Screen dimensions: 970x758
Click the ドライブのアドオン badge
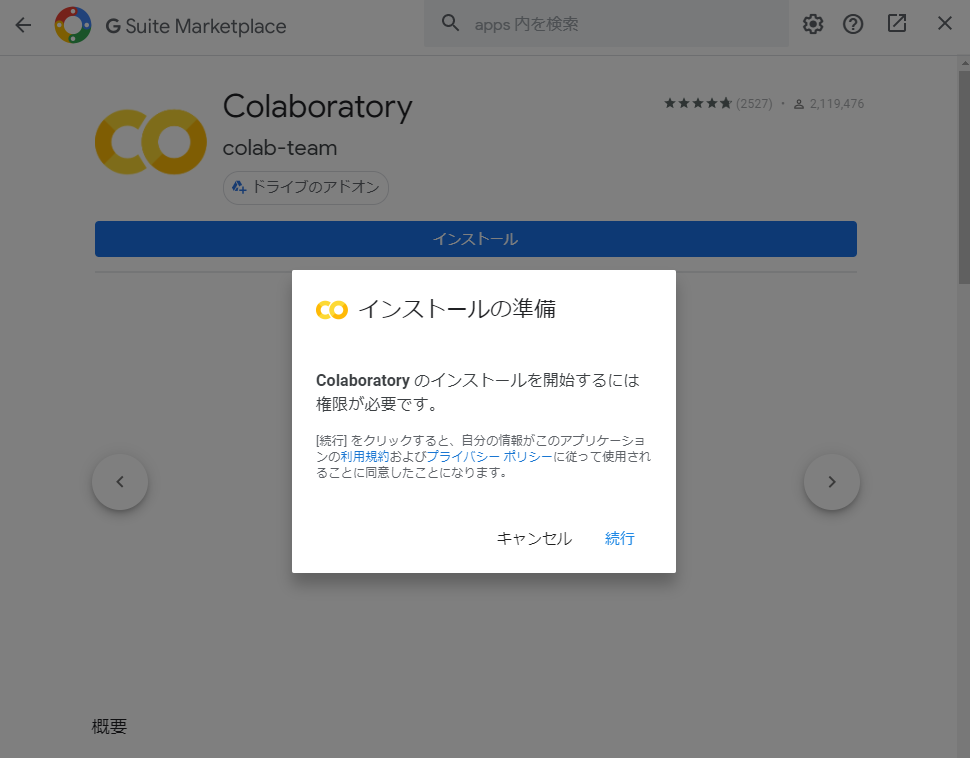pos(305,187)
